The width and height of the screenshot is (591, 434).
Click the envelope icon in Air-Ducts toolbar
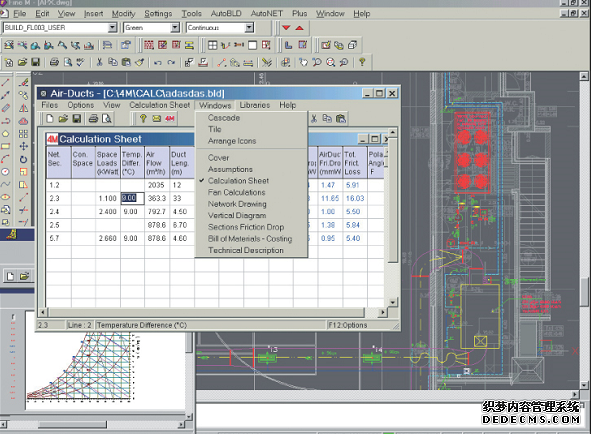(x=156, y=119)
